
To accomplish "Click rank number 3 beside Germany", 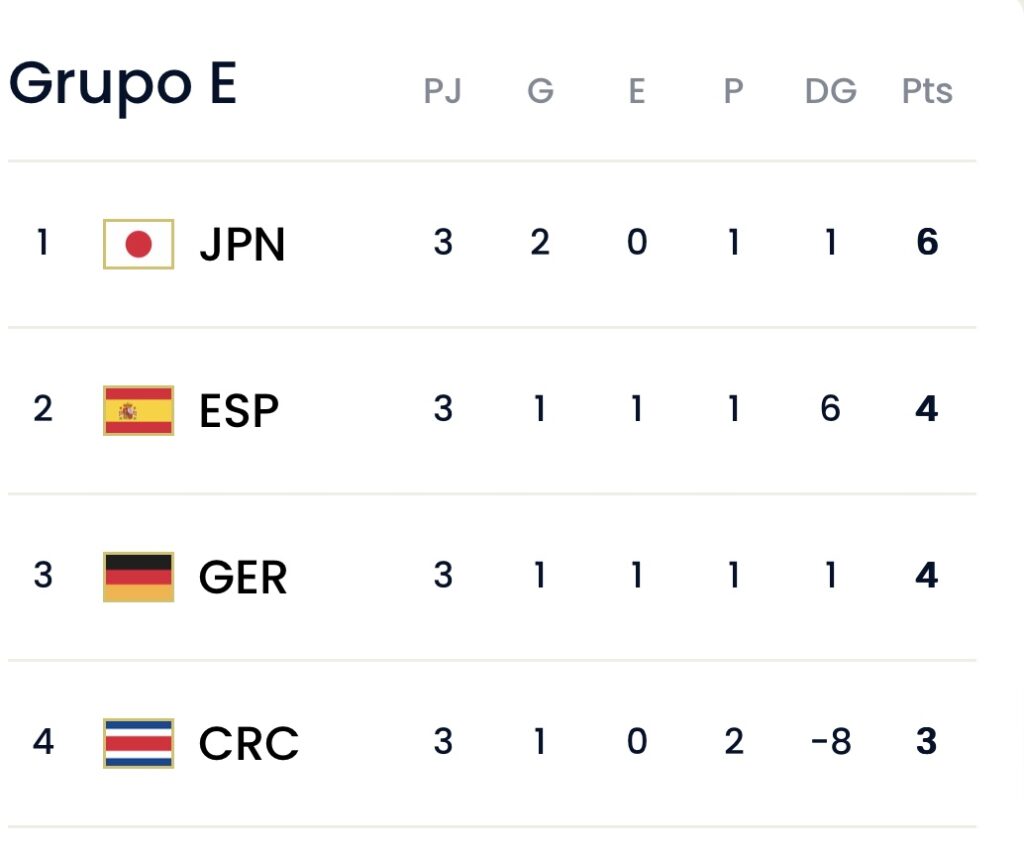I will pos(43,575).
